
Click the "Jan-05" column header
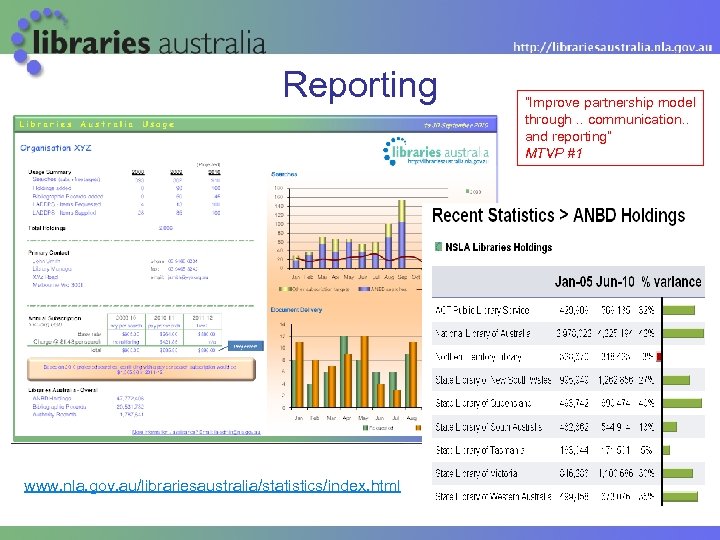pyautogui.click(x=573, y=281)
